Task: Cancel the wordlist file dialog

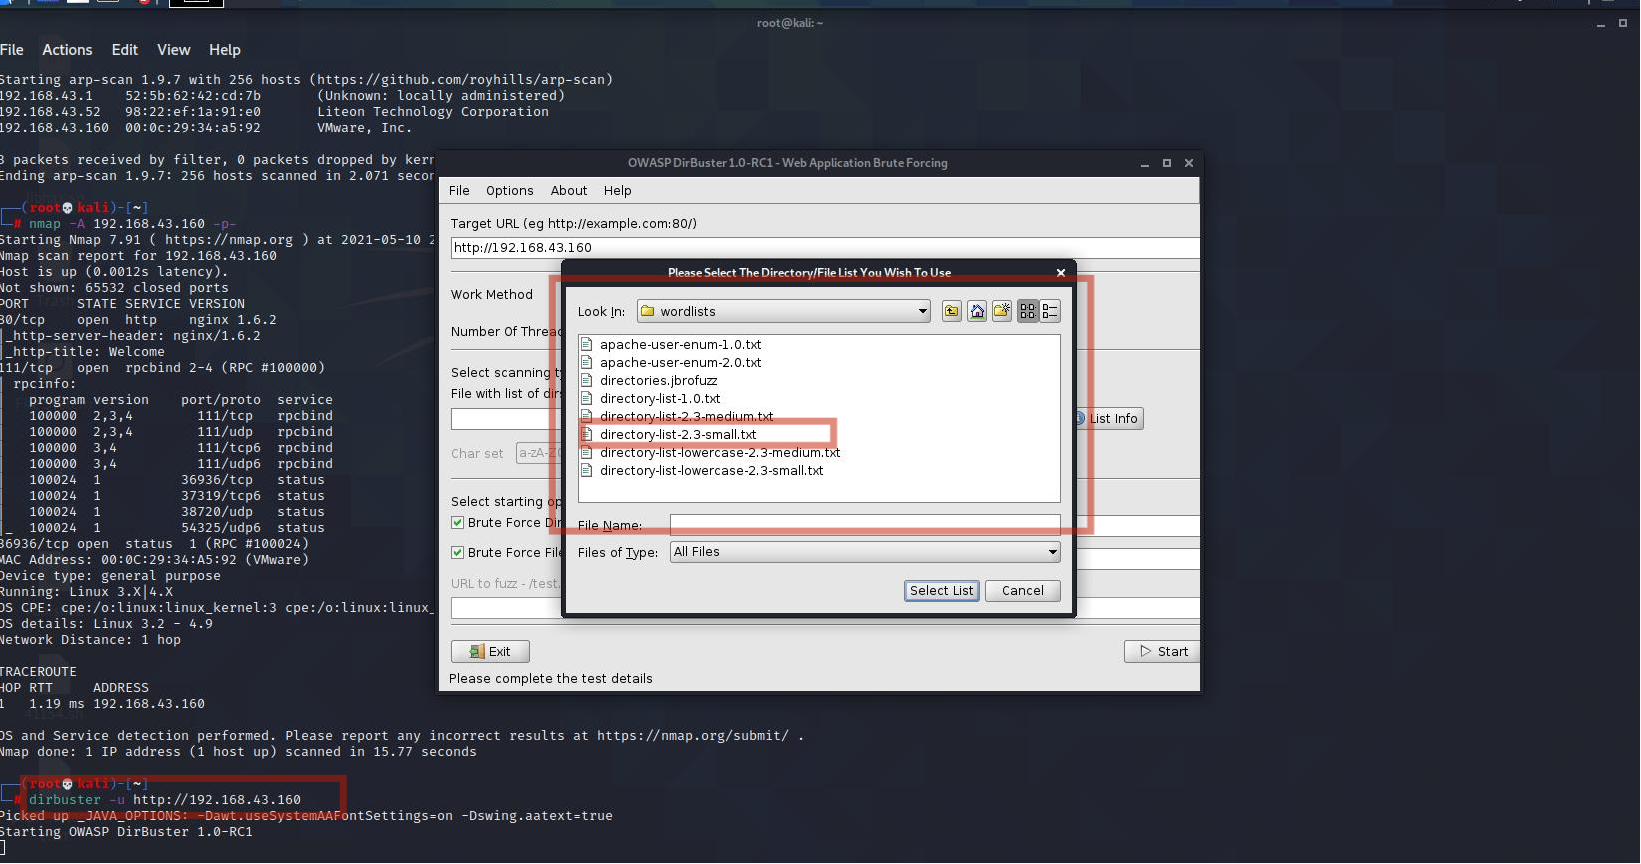Action: point(1023,591)
